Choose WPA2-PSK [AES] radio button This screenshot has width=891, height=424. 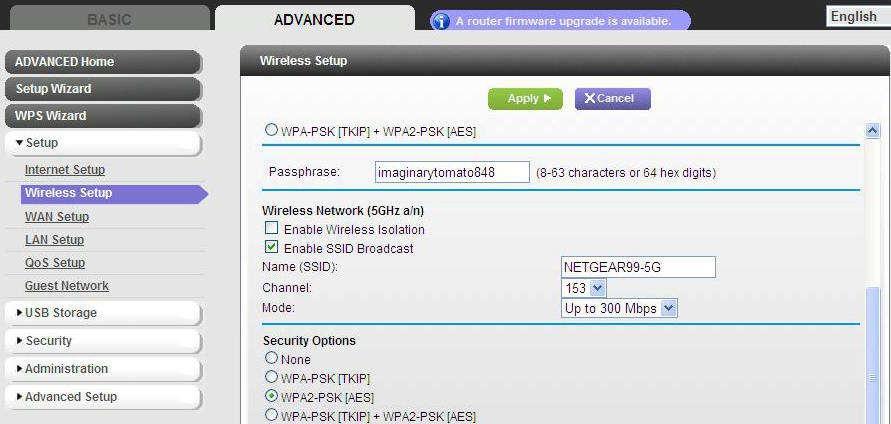pyautogui.click(x=272, y=396)
